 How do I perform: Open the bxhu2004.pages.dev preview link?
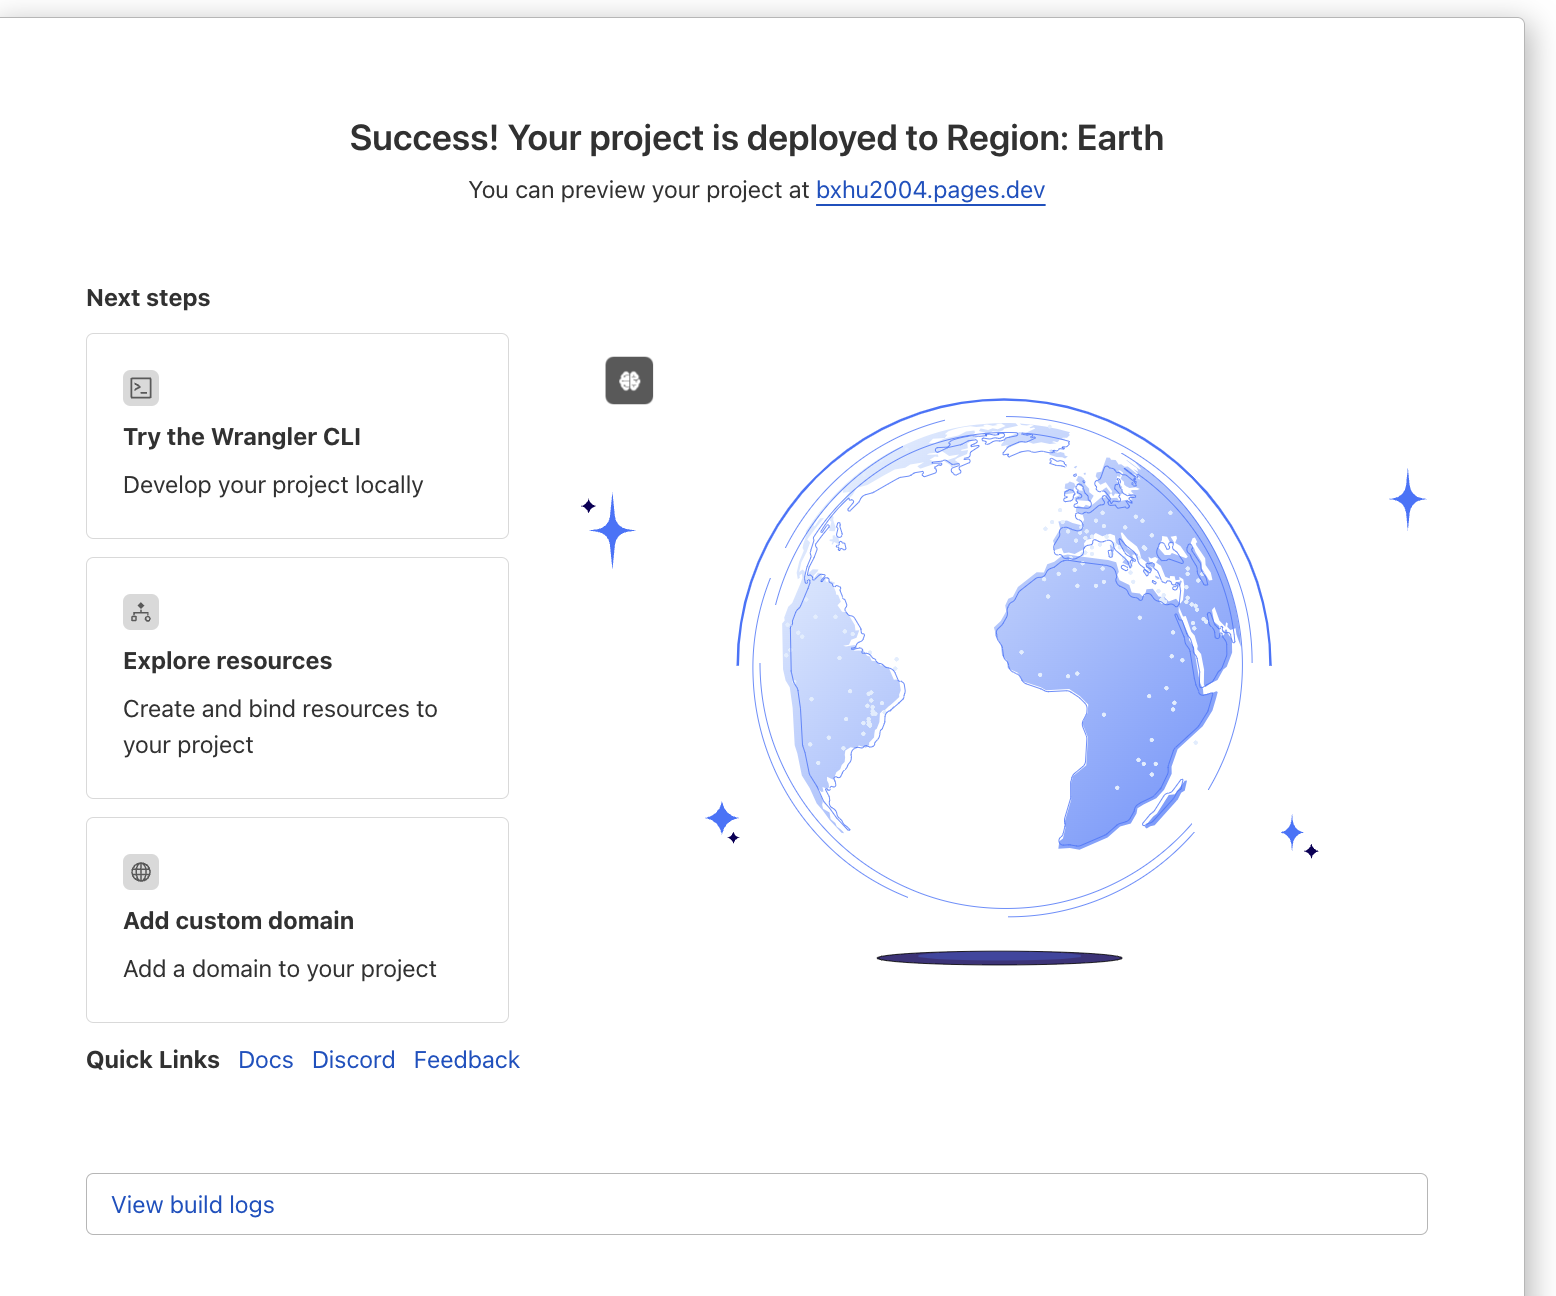[x=930, y=190]
